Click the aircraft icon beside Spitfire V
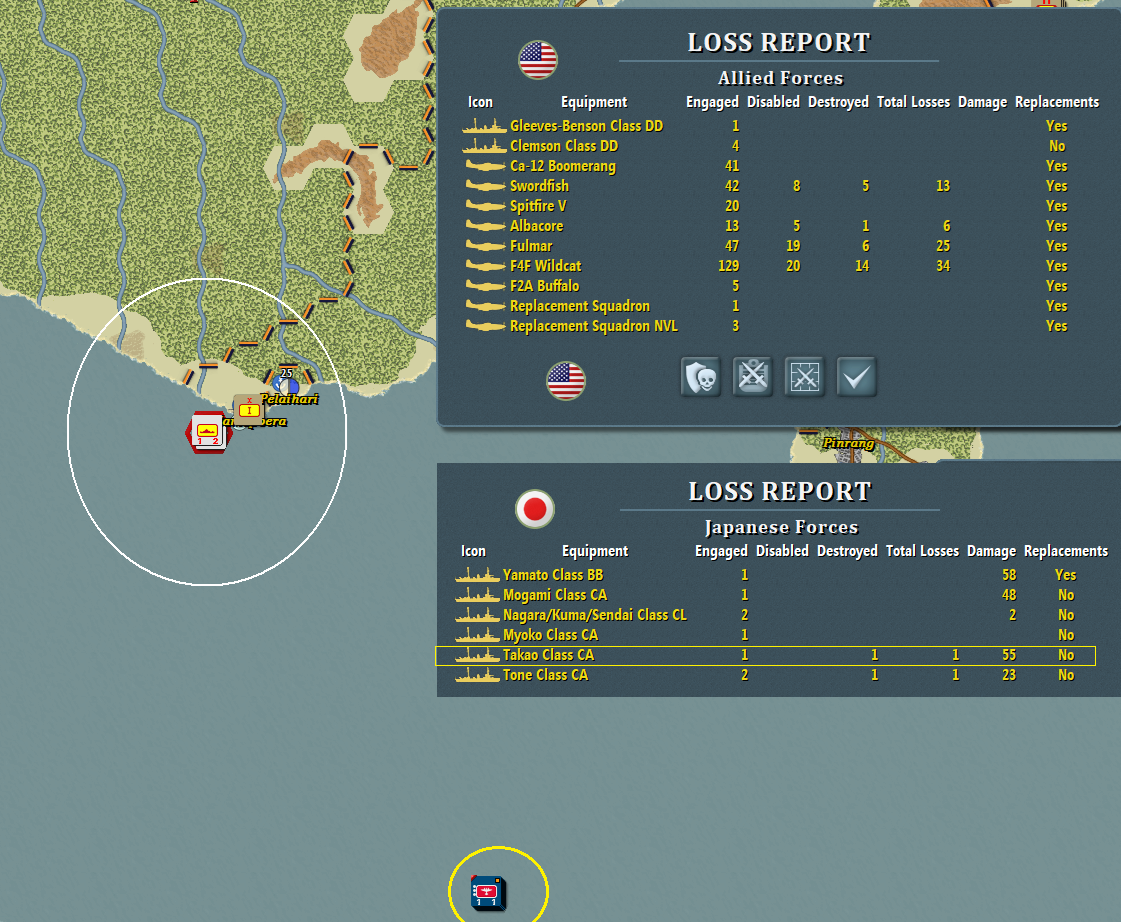 coord(485,207)
